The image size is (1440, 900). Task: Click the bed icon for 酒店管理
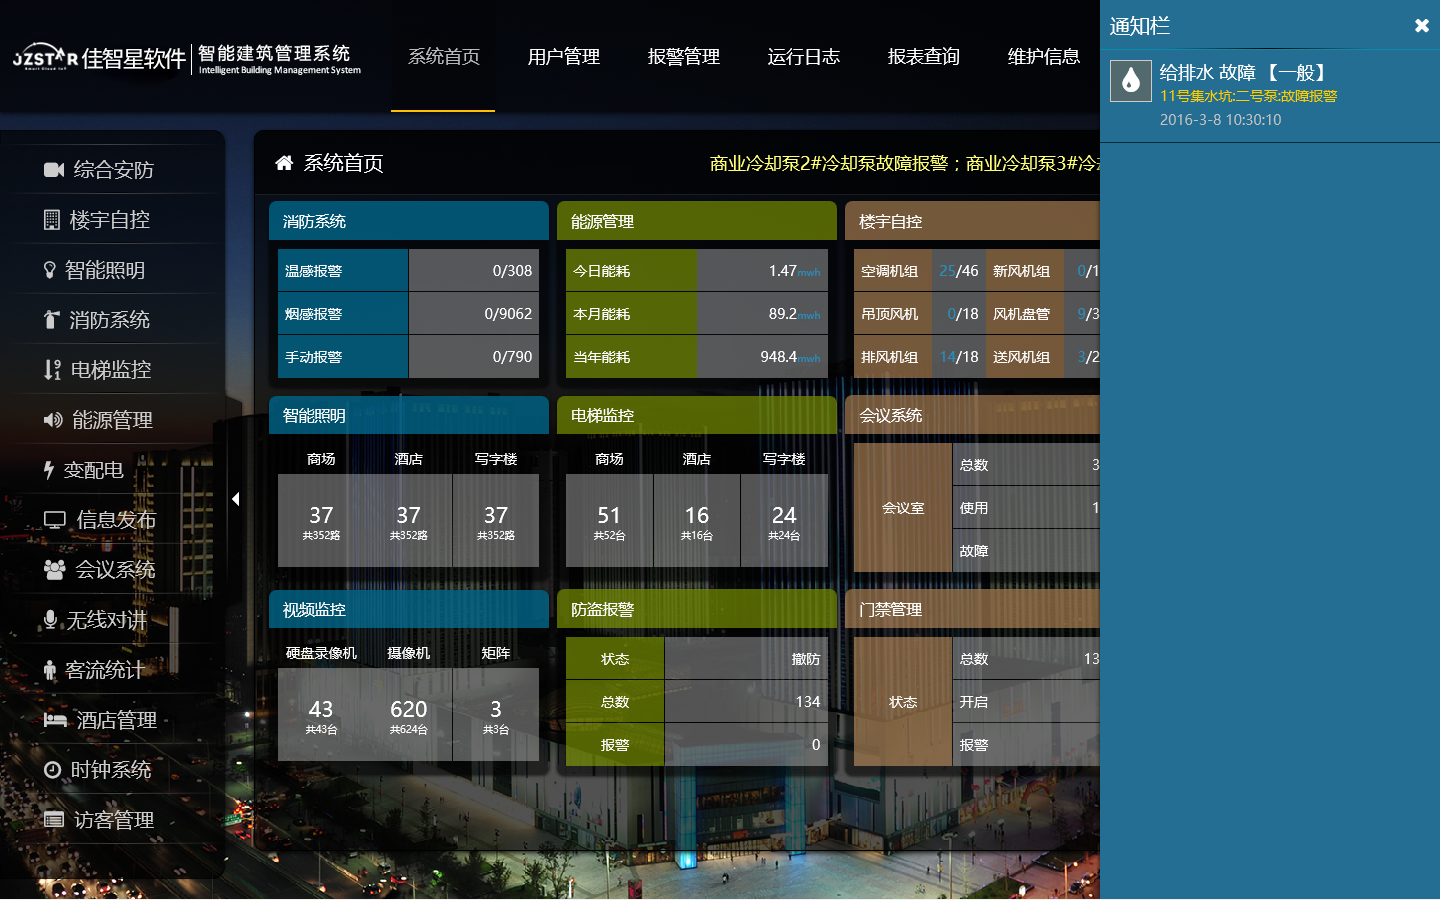click(55, 720)
